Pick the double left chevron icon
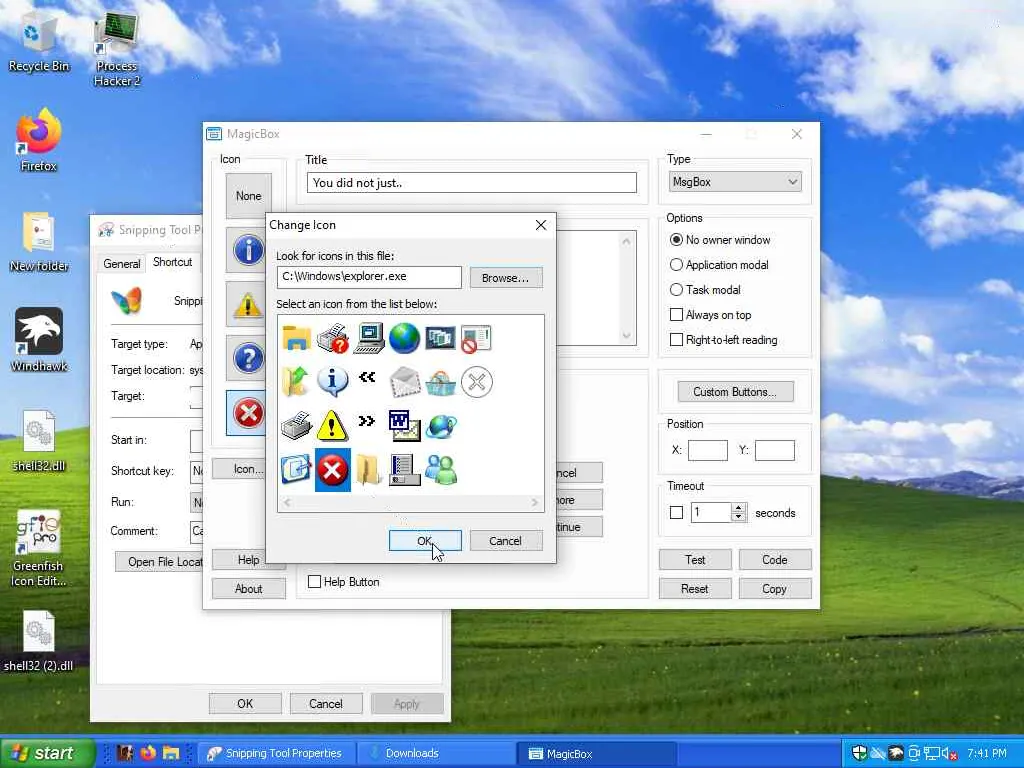 click(367, 377)
